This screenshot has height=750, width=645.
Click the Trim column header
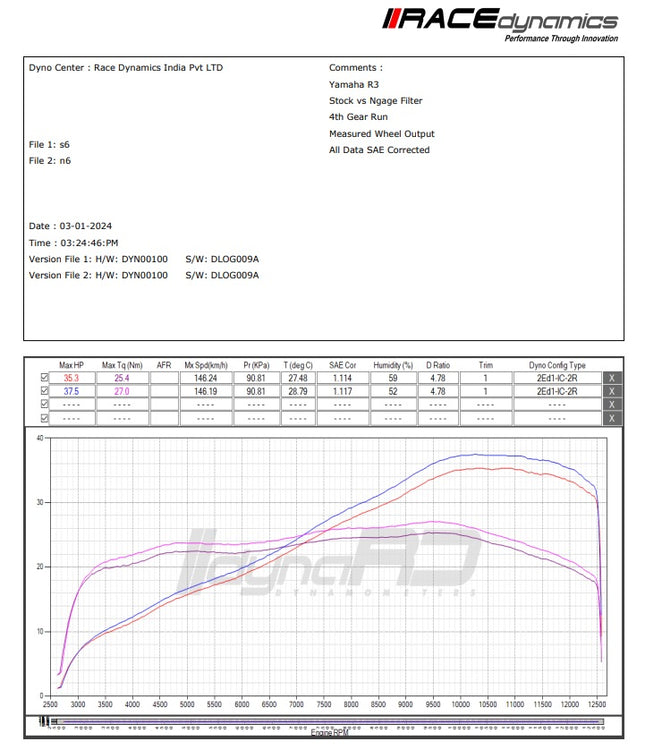tap(485, 365)
